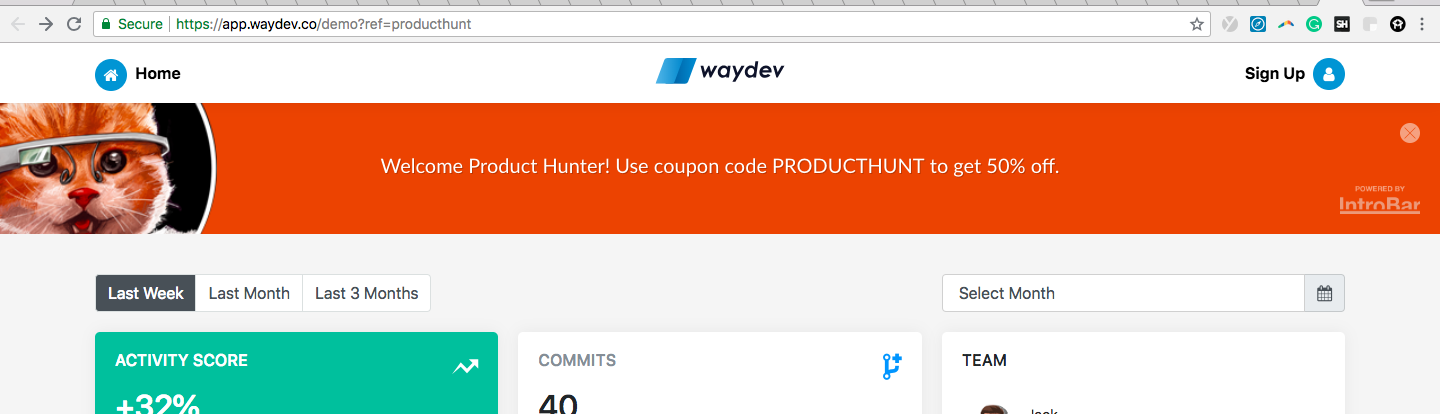Screen dimensions: 1440x414
Task: Switch to Last Month range
Action: (x=249, y=293)
